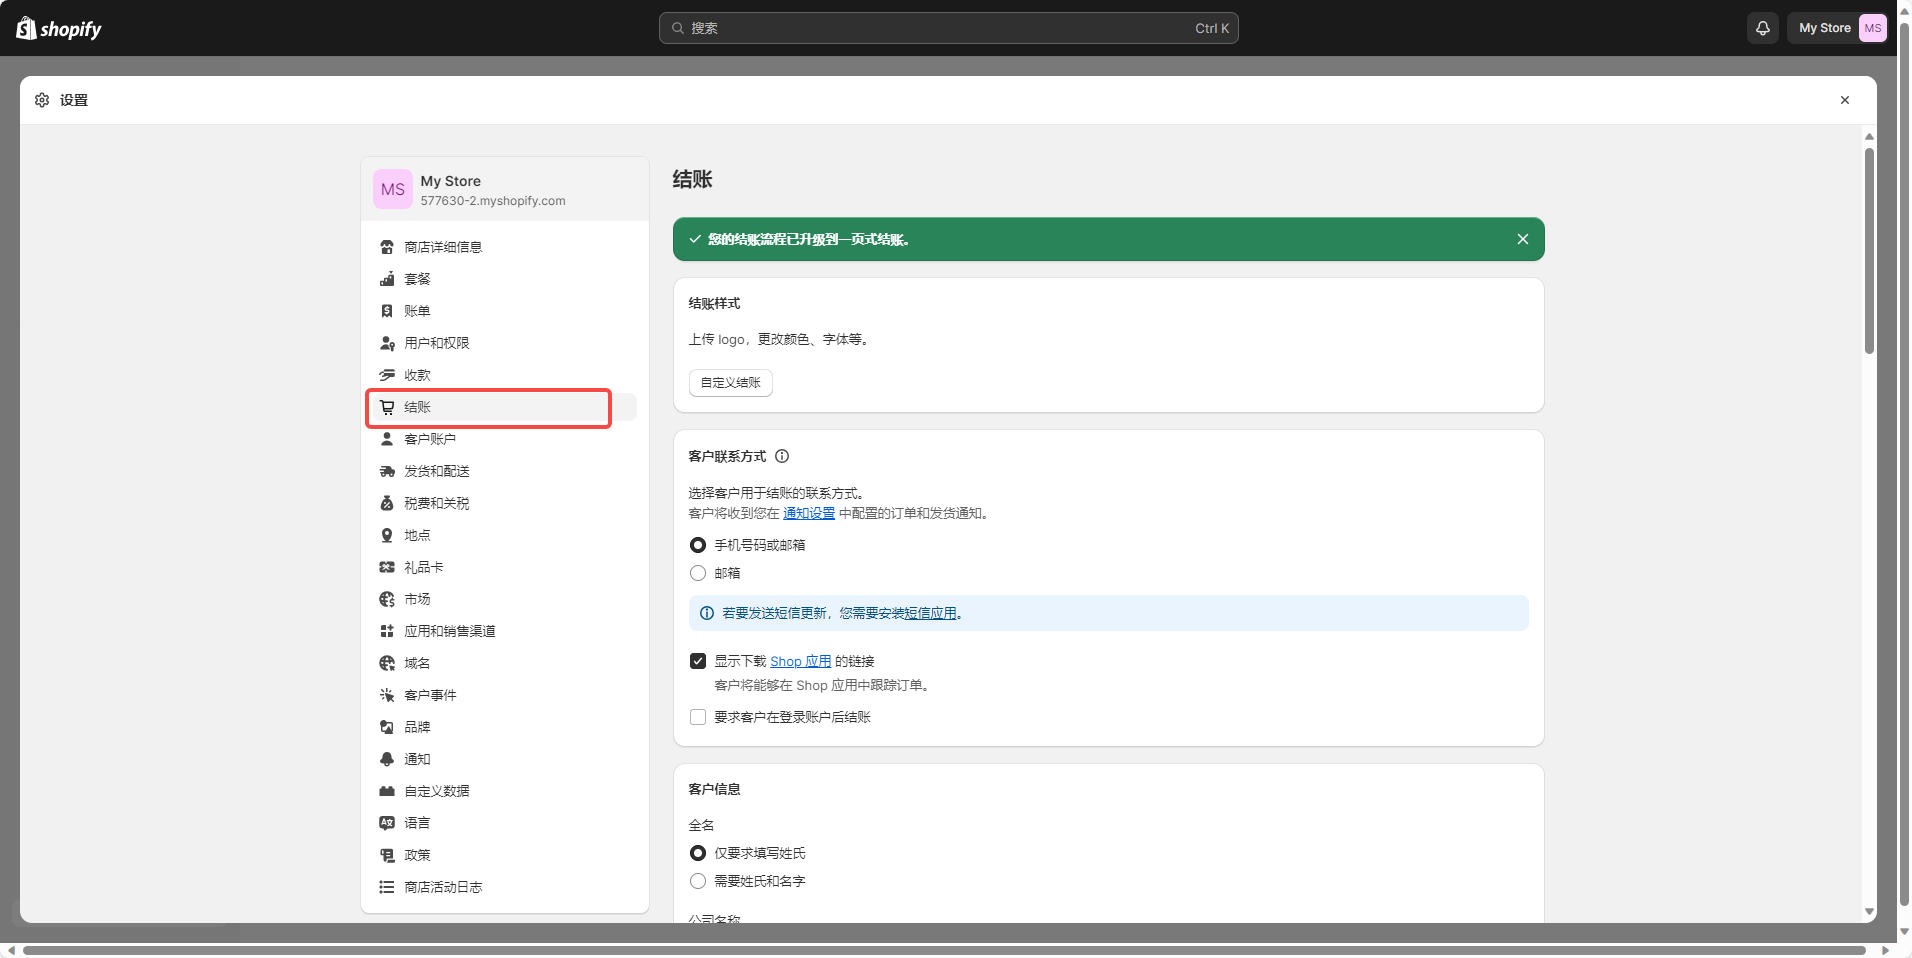Open the notifications bell

click(1763, 28)
